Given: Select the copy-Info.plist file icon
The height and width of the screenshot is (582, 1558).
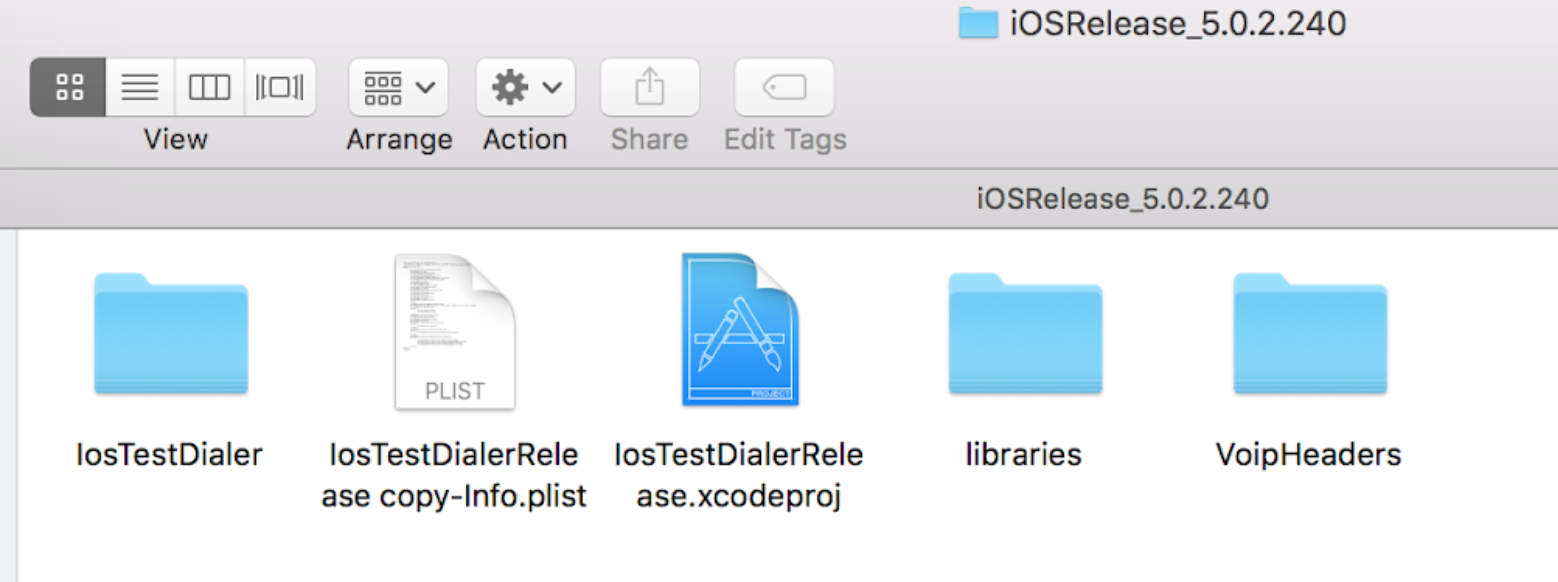Looking at the screenshot, I should coord(455,332).
